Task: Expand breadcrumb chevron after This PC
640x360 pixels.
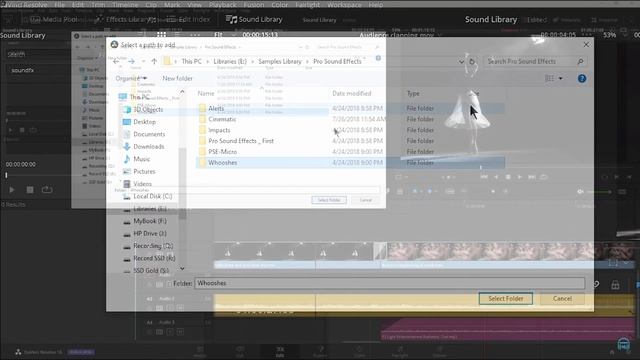Action: (207, 61)
